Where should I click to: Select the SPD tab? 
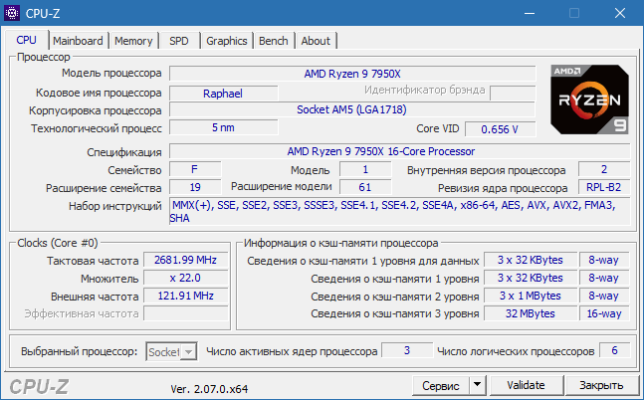(x=179, y=41)
